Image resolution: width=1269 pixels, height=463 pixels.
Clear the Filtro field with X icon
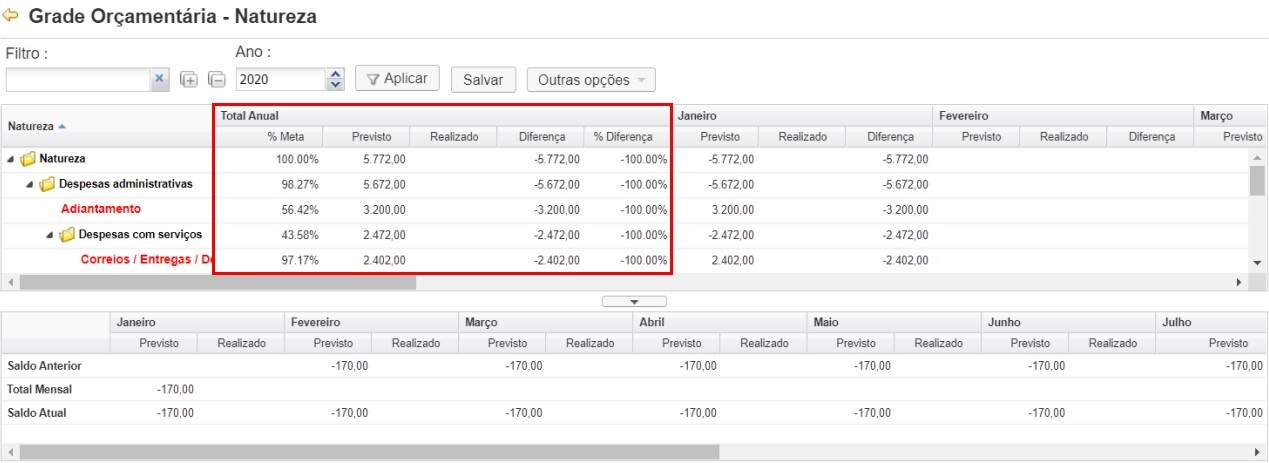(x=159, y=80)
